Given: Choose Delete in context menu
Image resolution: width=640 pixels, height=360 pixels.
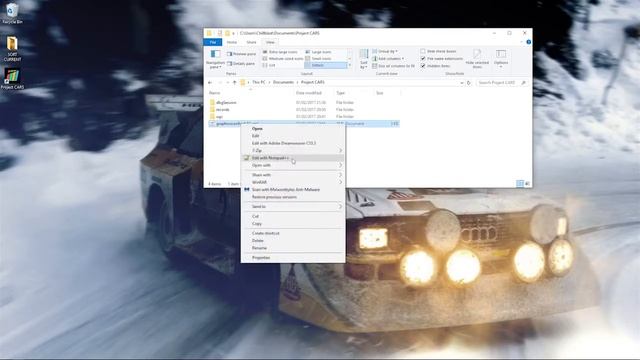Looking at the screenshot, I should coord(293,241).
